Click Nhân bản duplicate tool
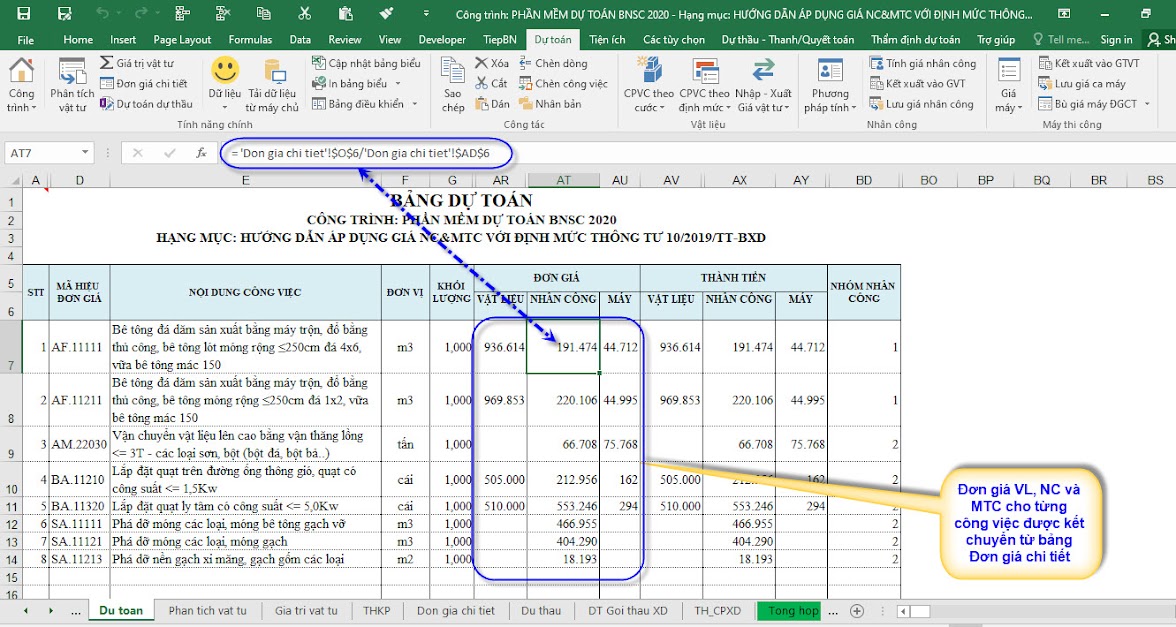Viewport: 1176px width, 627px height. [550, 104]
